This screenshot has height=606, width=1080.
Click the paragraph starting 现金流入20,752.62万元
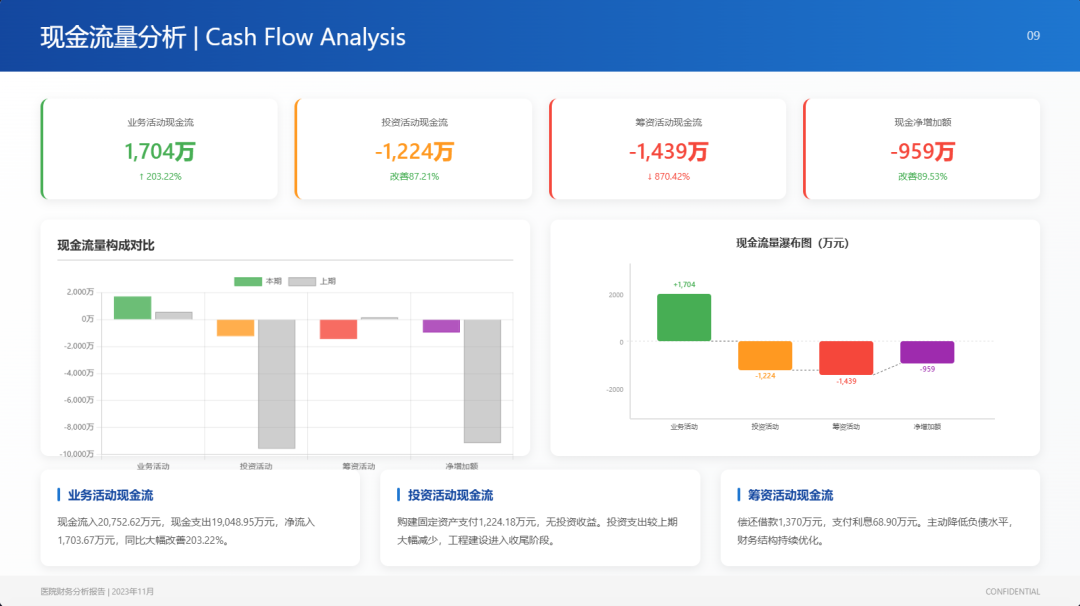(186, 531)
